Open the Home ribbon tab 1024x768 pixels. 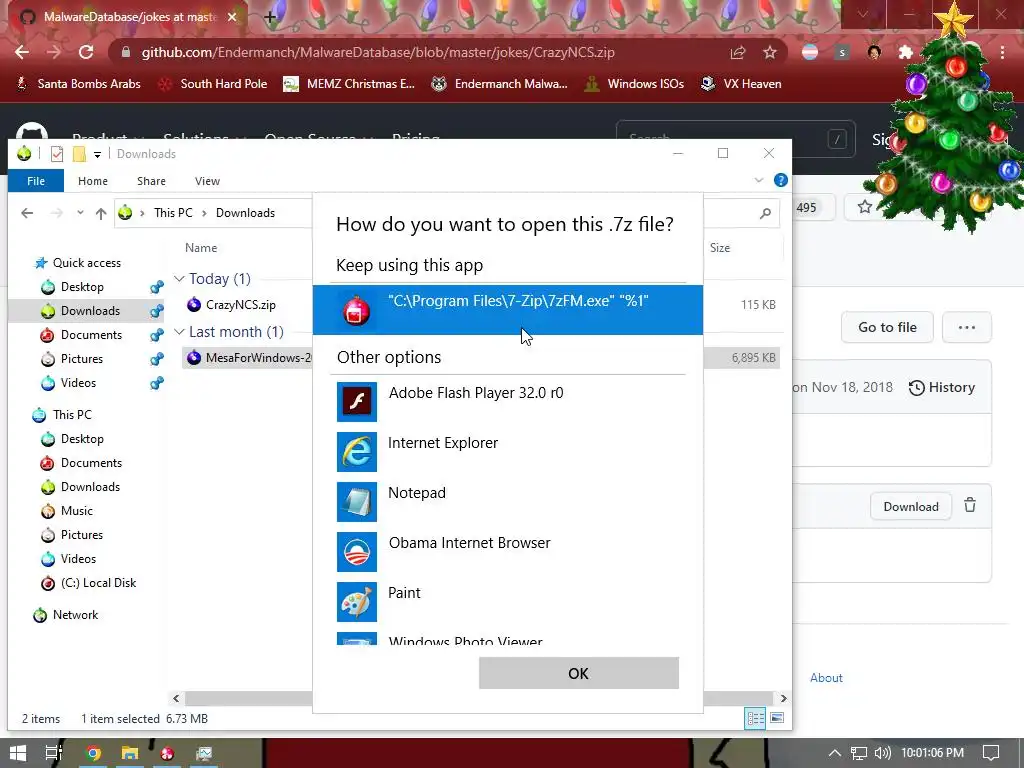click(x=93, y=181)
